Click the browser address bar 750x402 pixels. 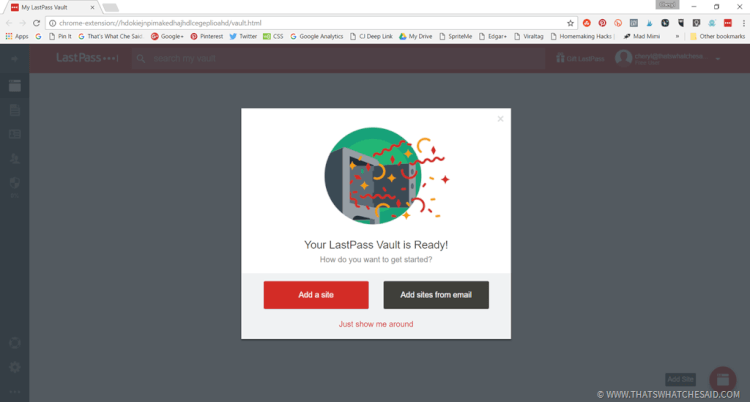coord(306,23)
